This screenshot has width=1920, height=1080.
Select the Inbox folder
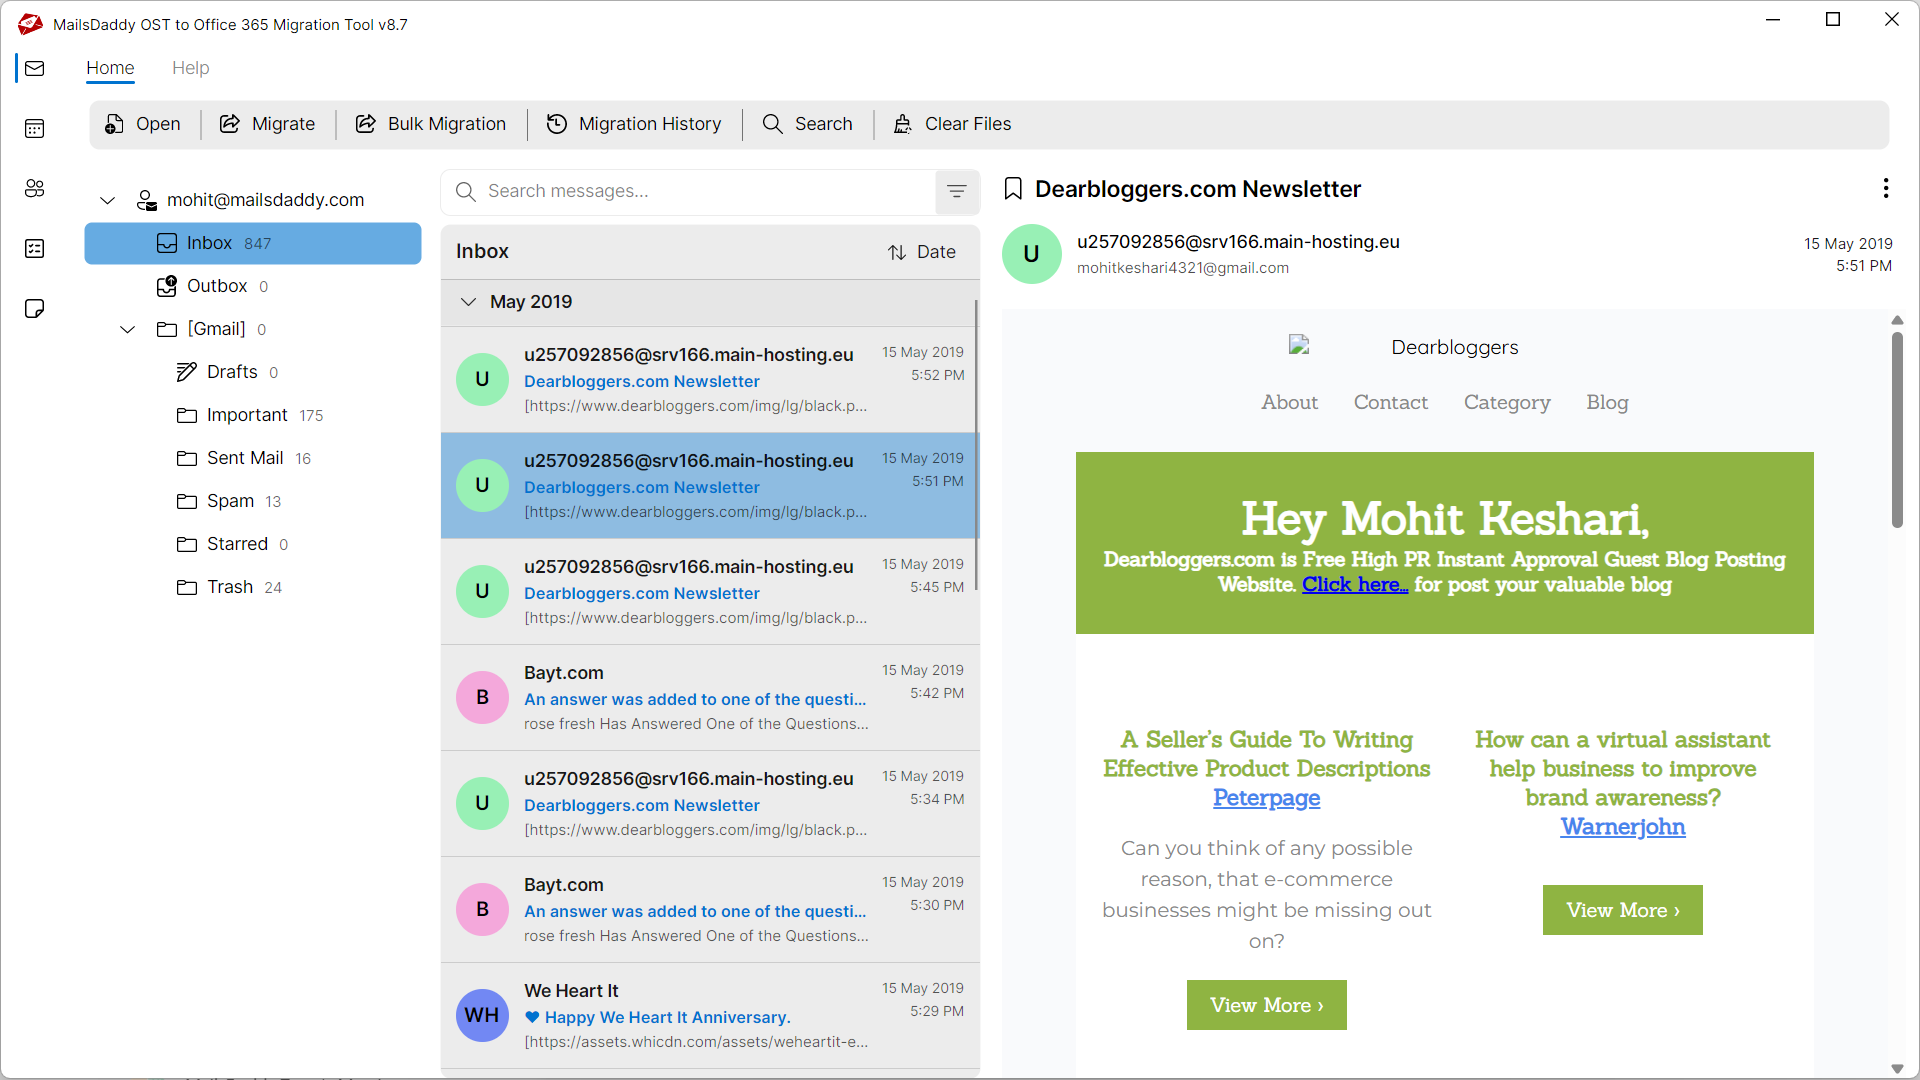click(x=253, y=243)
